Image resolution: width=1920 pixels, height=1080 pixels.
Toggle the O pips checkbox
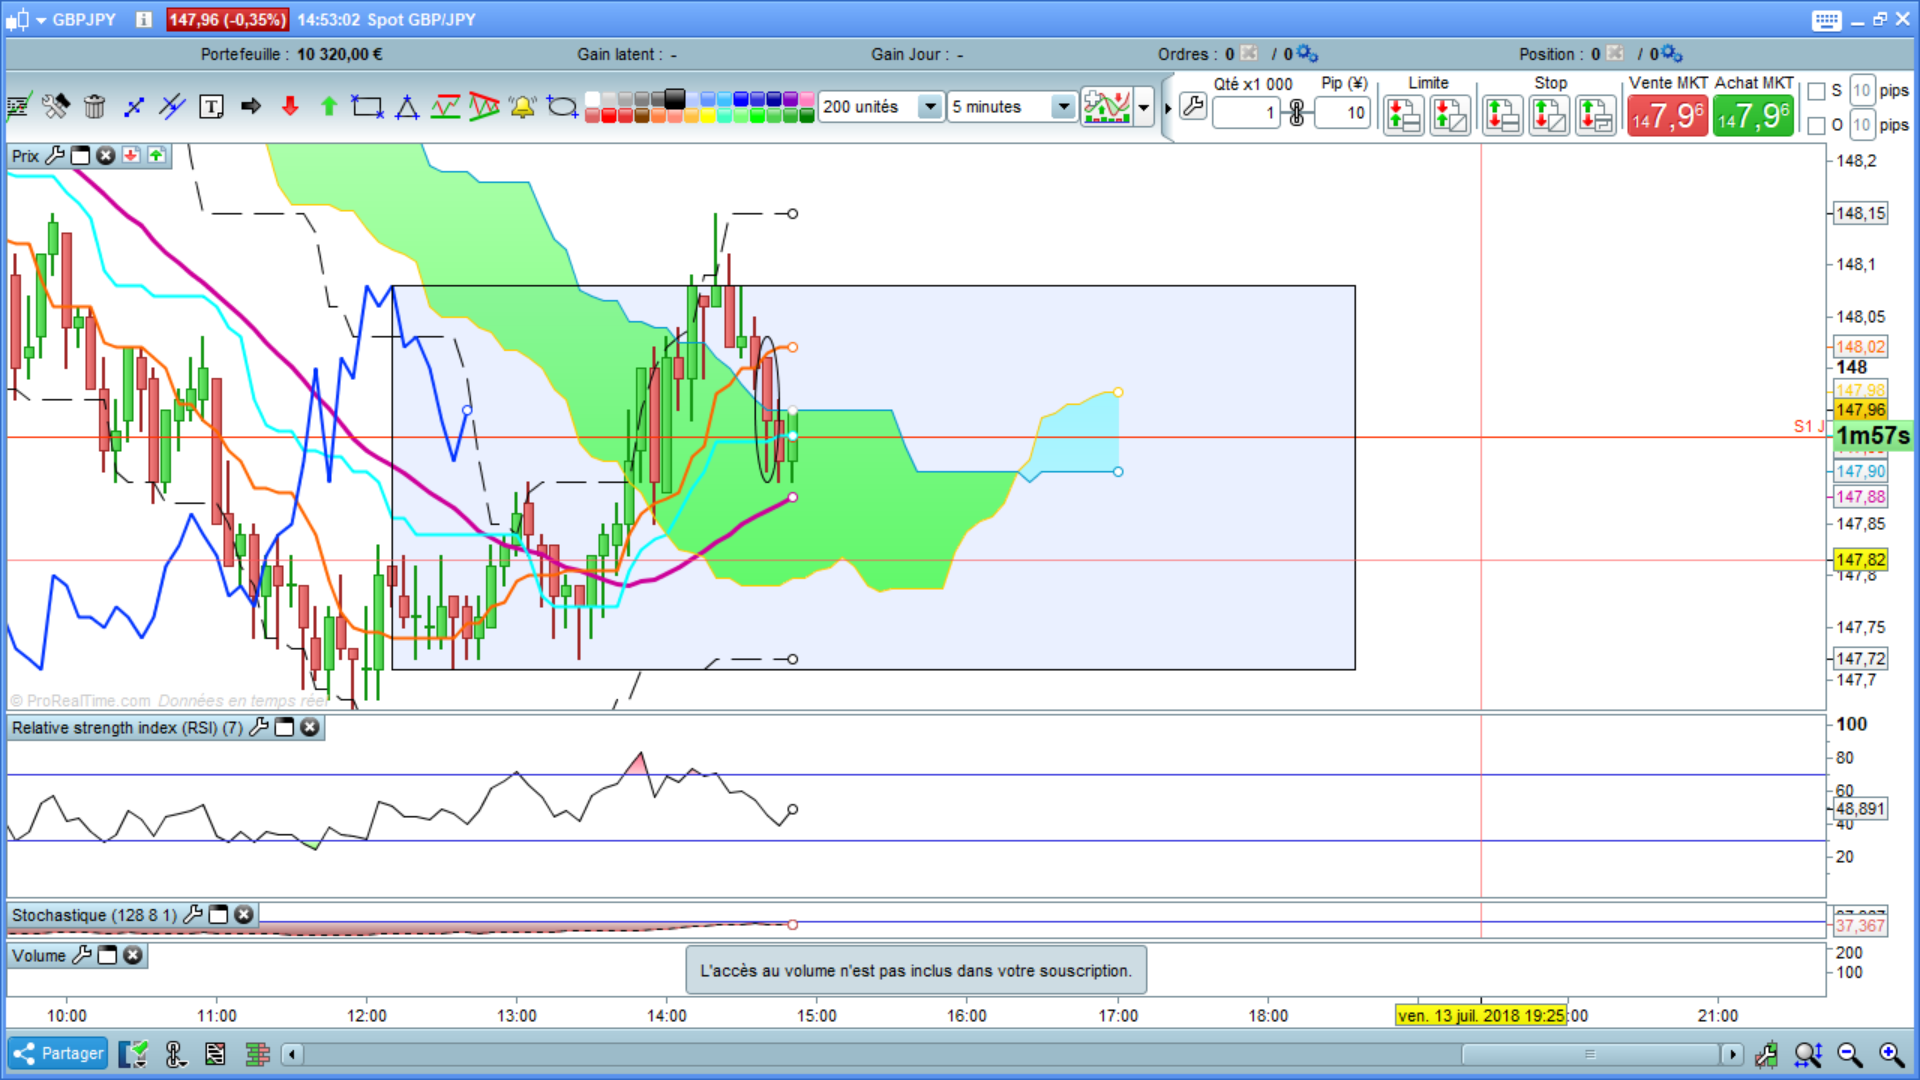pos(1817,125)
